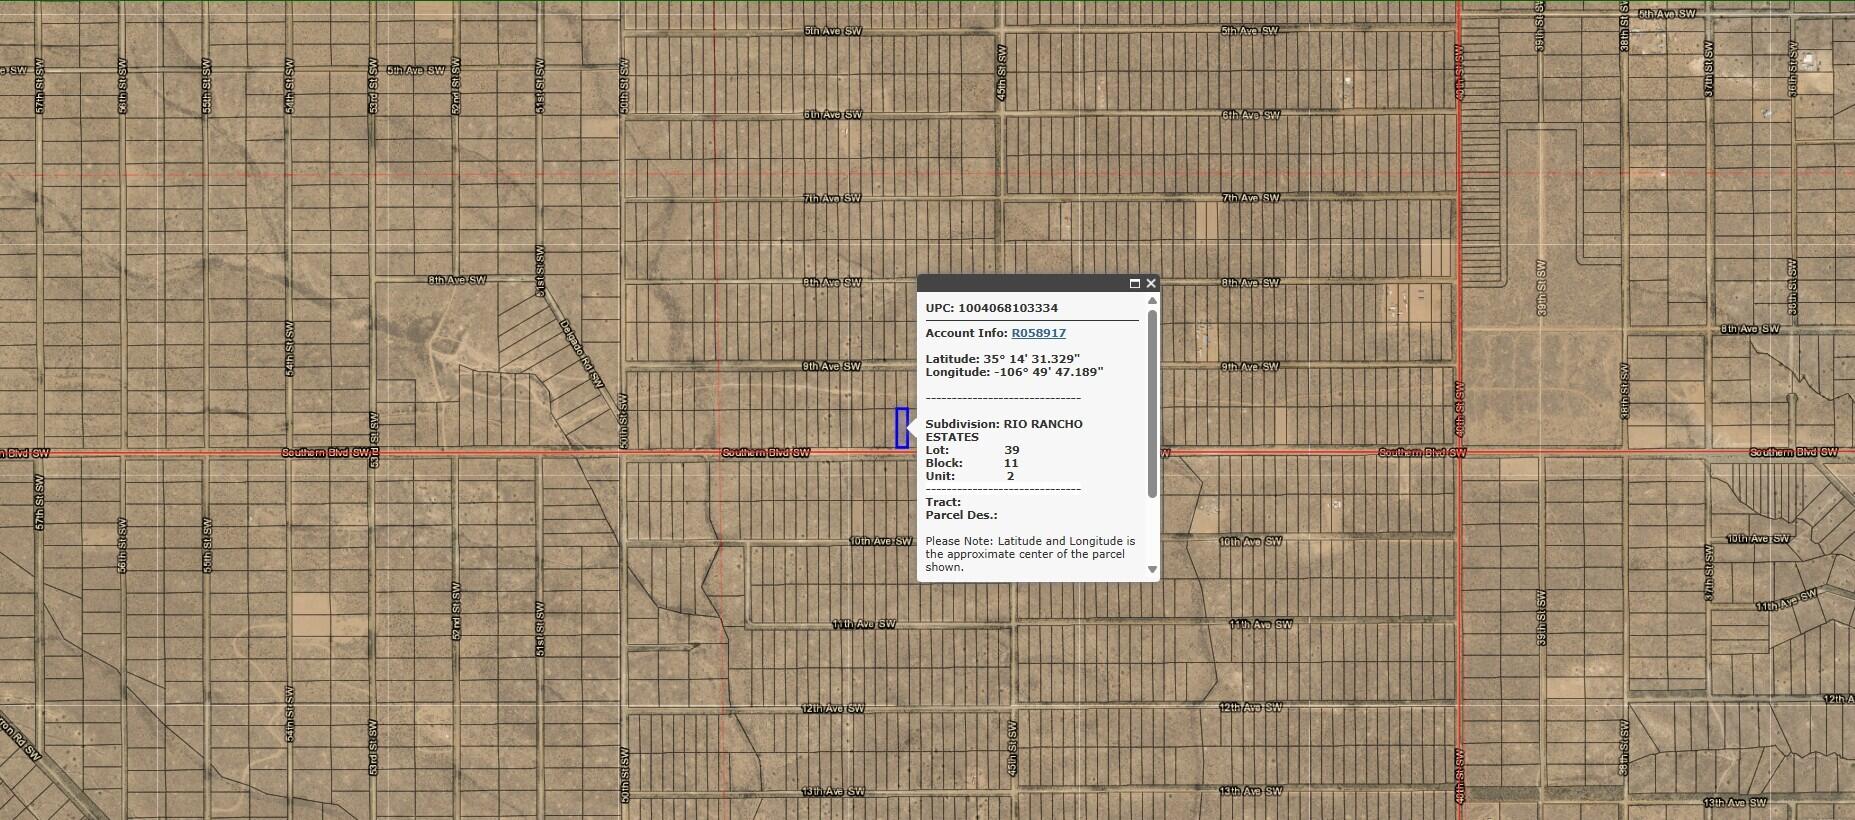Click the Parcel Des. field label
The width and height of the screenshot is (1855, 820).
coord(961,515)
